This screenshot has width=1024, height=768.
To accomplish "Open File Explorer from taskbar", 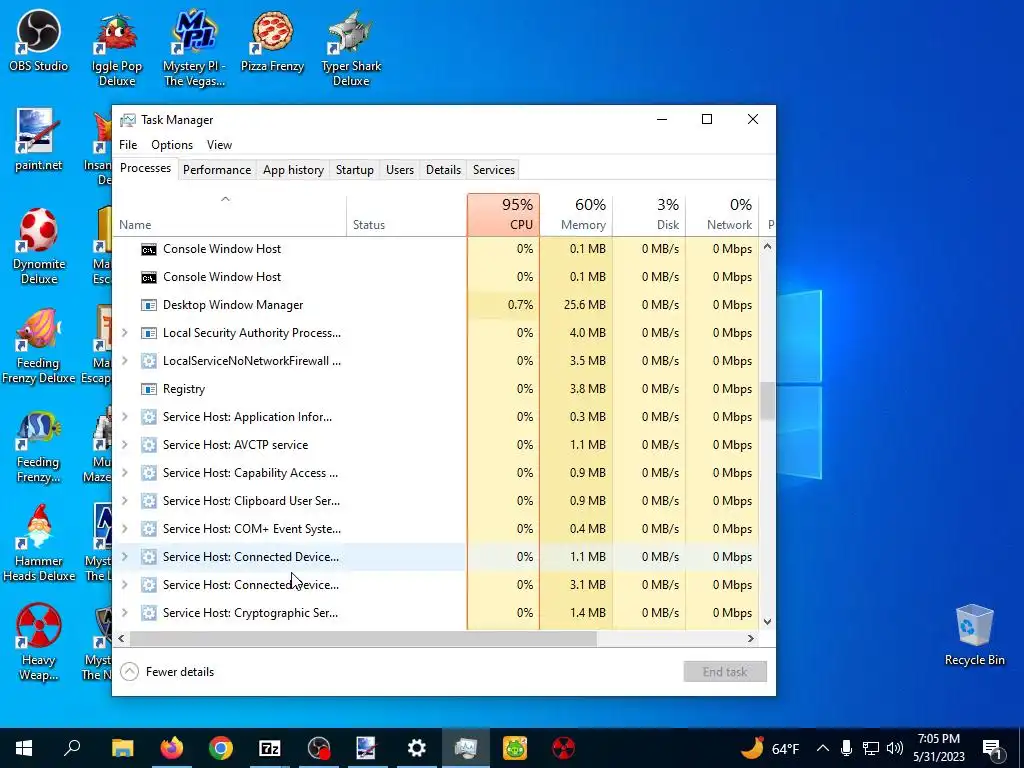I will 122,748.
